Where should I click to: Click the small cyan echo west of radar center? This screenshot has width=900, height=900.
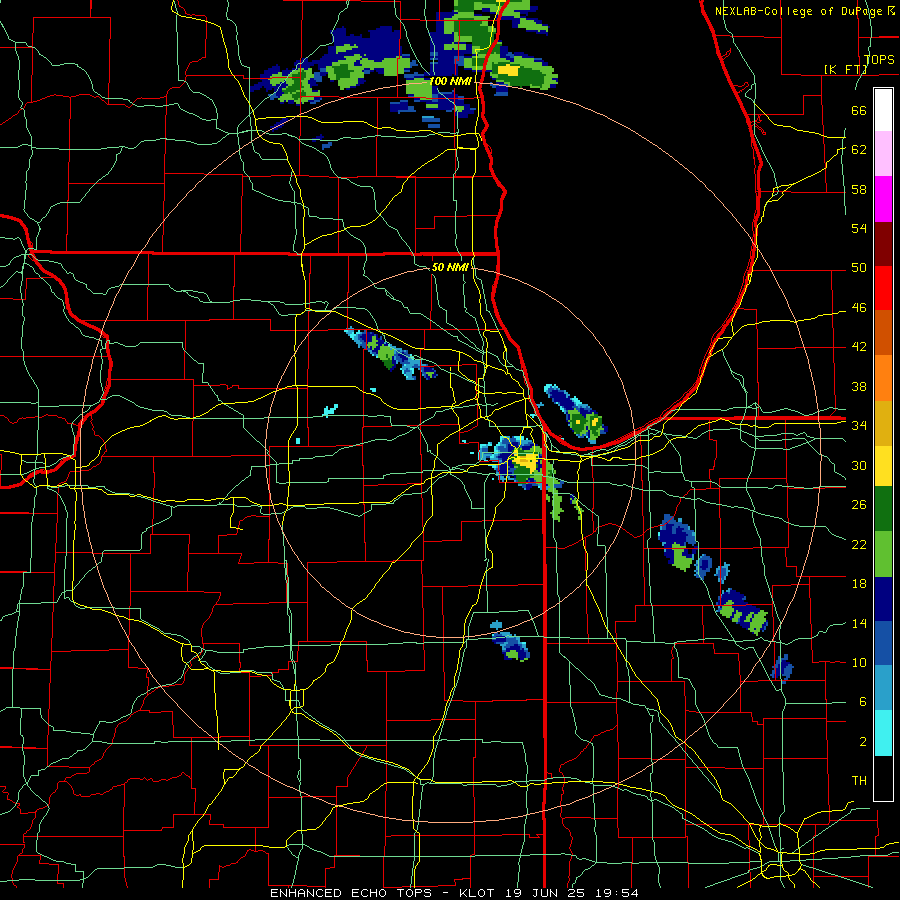click(330, 410)
